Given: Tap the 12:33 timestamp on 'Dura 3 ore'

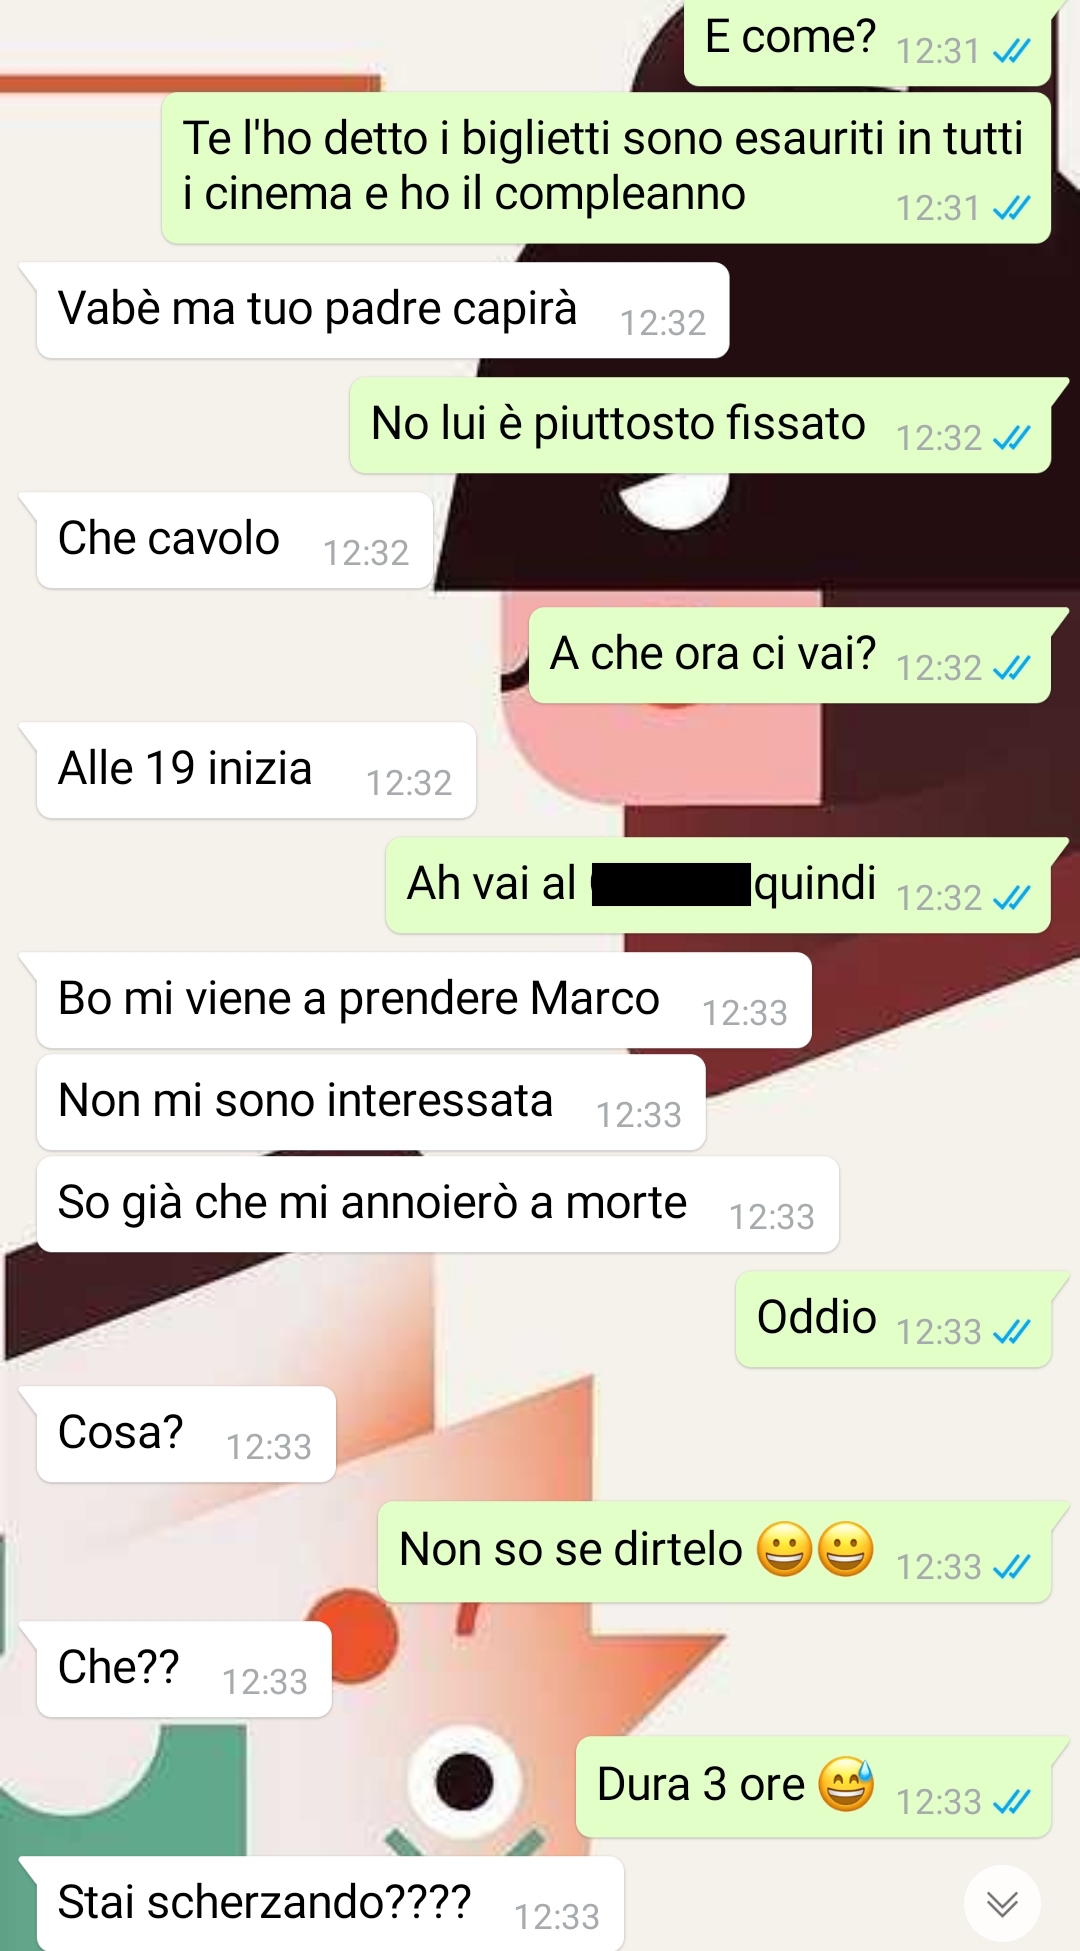Looking at the screenshot, I should click(938, 1802).
